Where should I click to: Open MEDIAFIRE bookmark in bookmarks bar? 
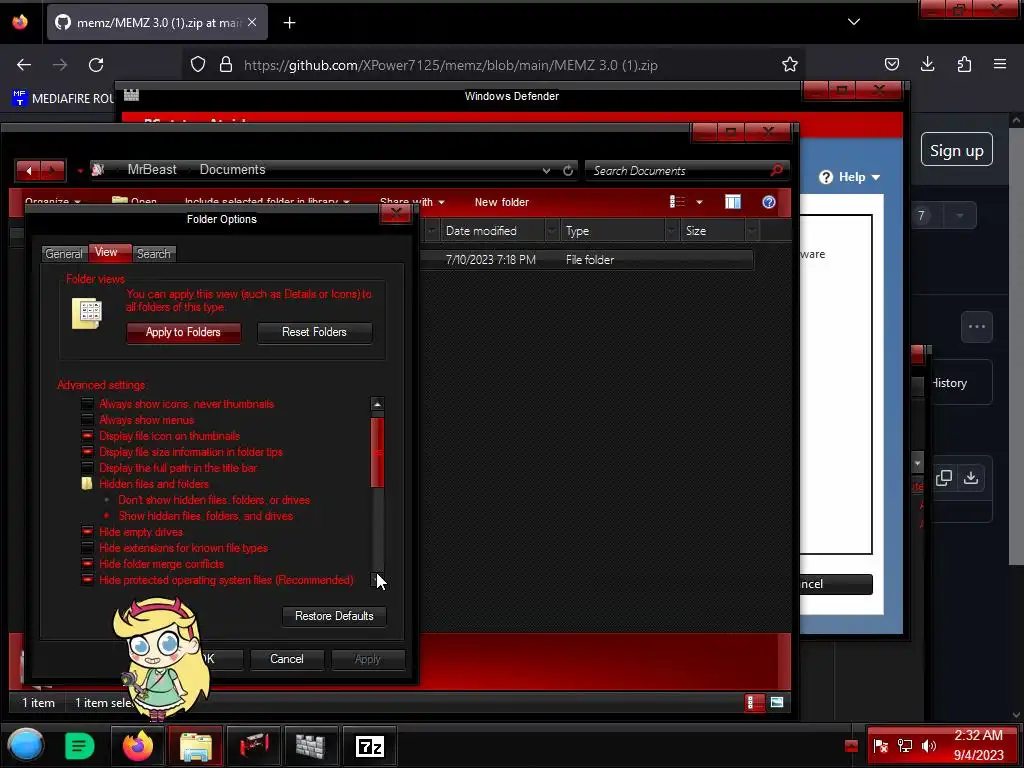pos(63,99)
